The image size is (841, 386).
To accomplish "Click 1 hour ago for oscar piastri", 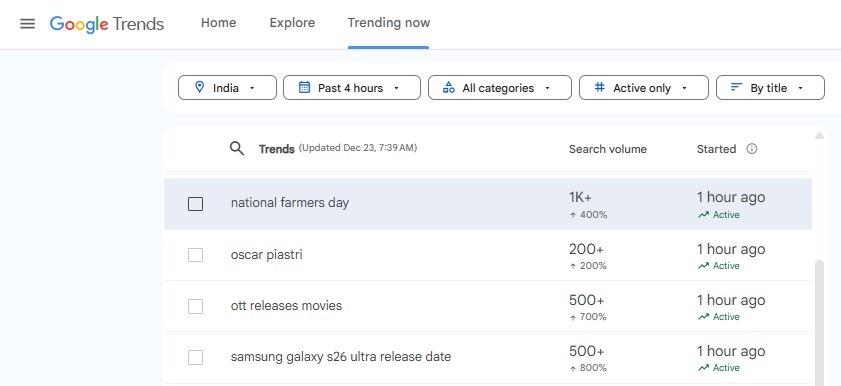I will click(x=731, y=249).
